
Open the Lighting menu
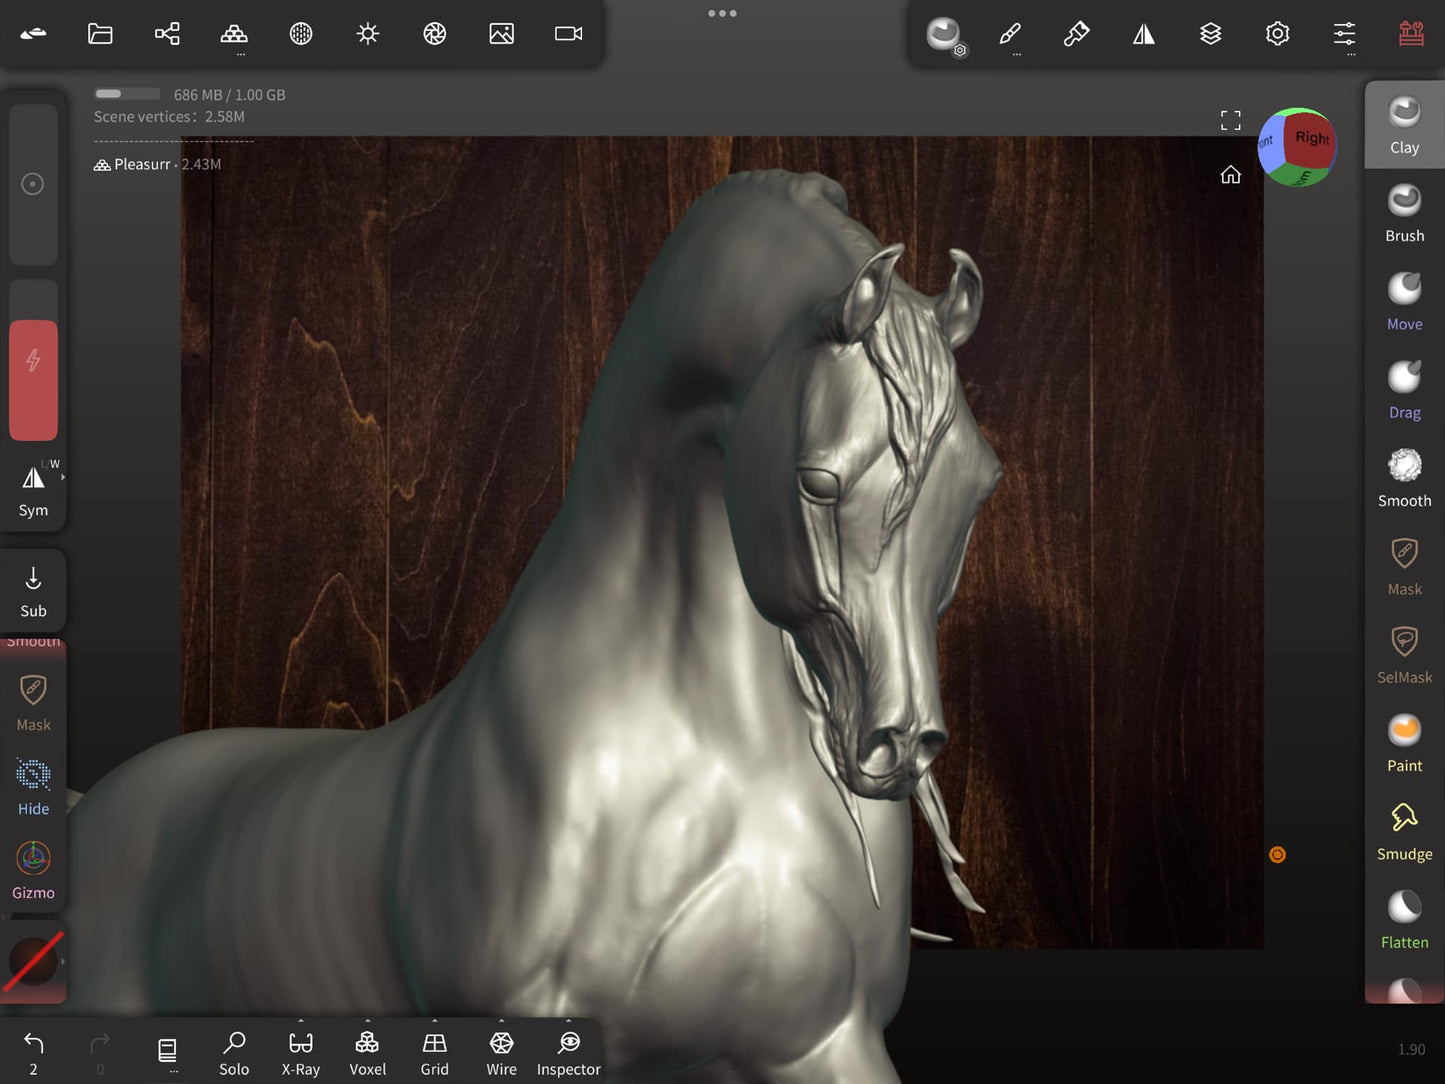(368, 34)
